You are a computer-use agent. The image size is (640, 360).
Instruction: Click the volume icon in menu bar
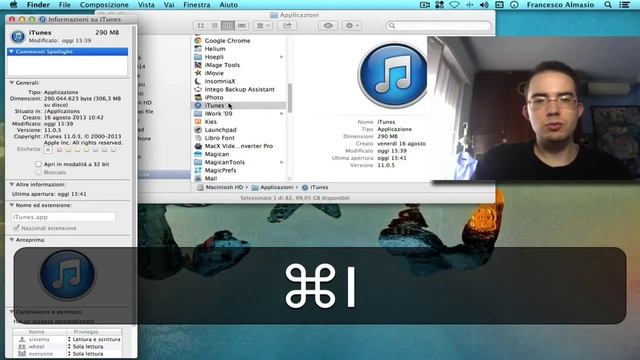484,5
